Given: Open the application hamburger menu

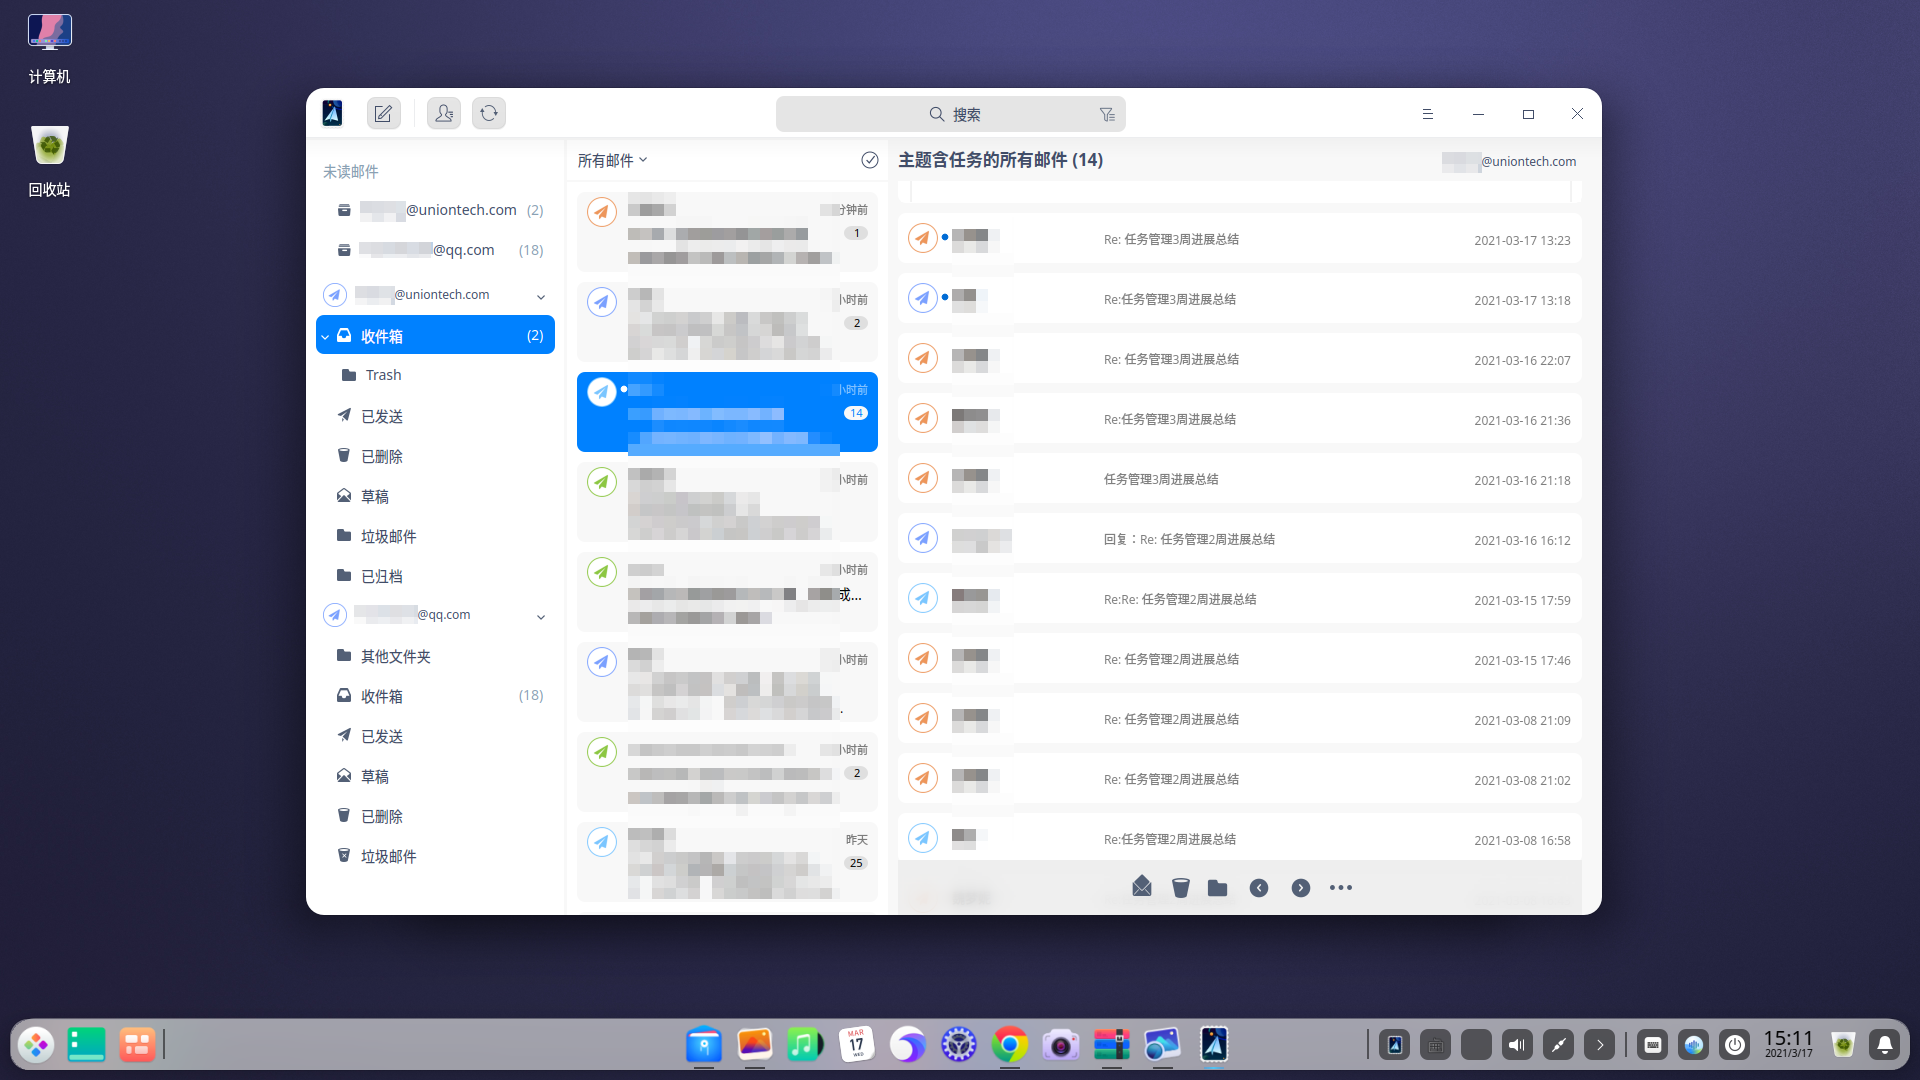Looking at the screenshot, I should (1427, 114).
